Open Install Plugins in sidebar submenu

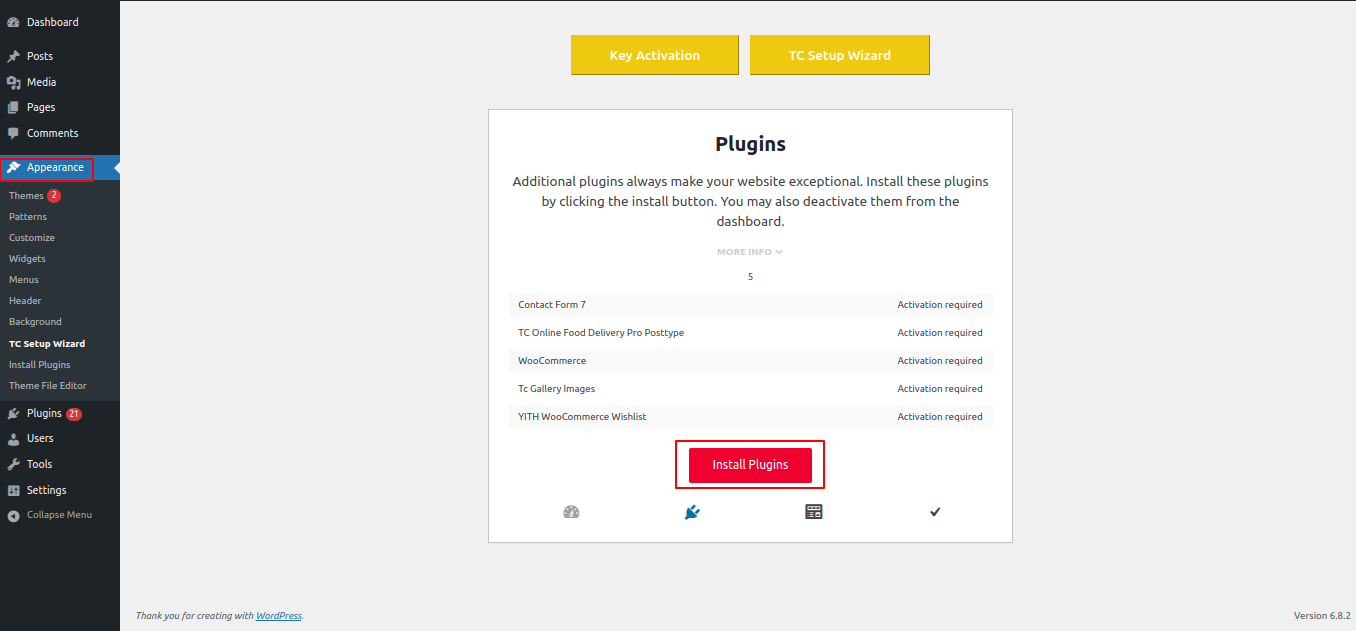pos(40,365)
